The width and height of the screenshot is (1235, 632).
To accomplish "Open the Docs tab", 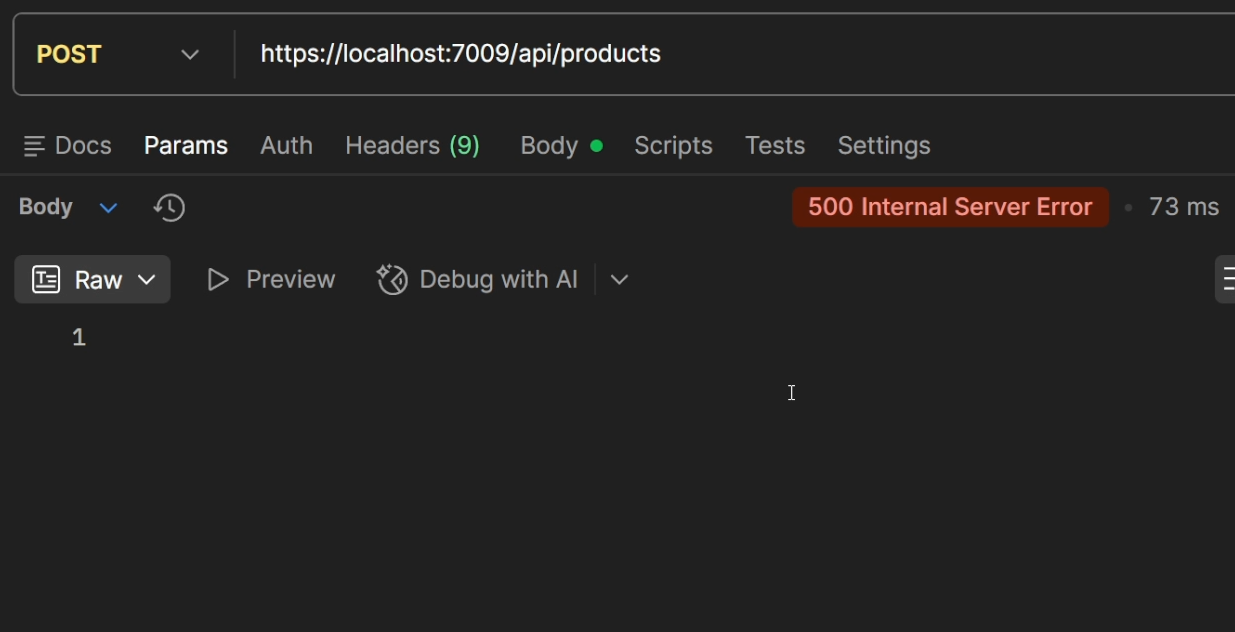I will [67, 146].
